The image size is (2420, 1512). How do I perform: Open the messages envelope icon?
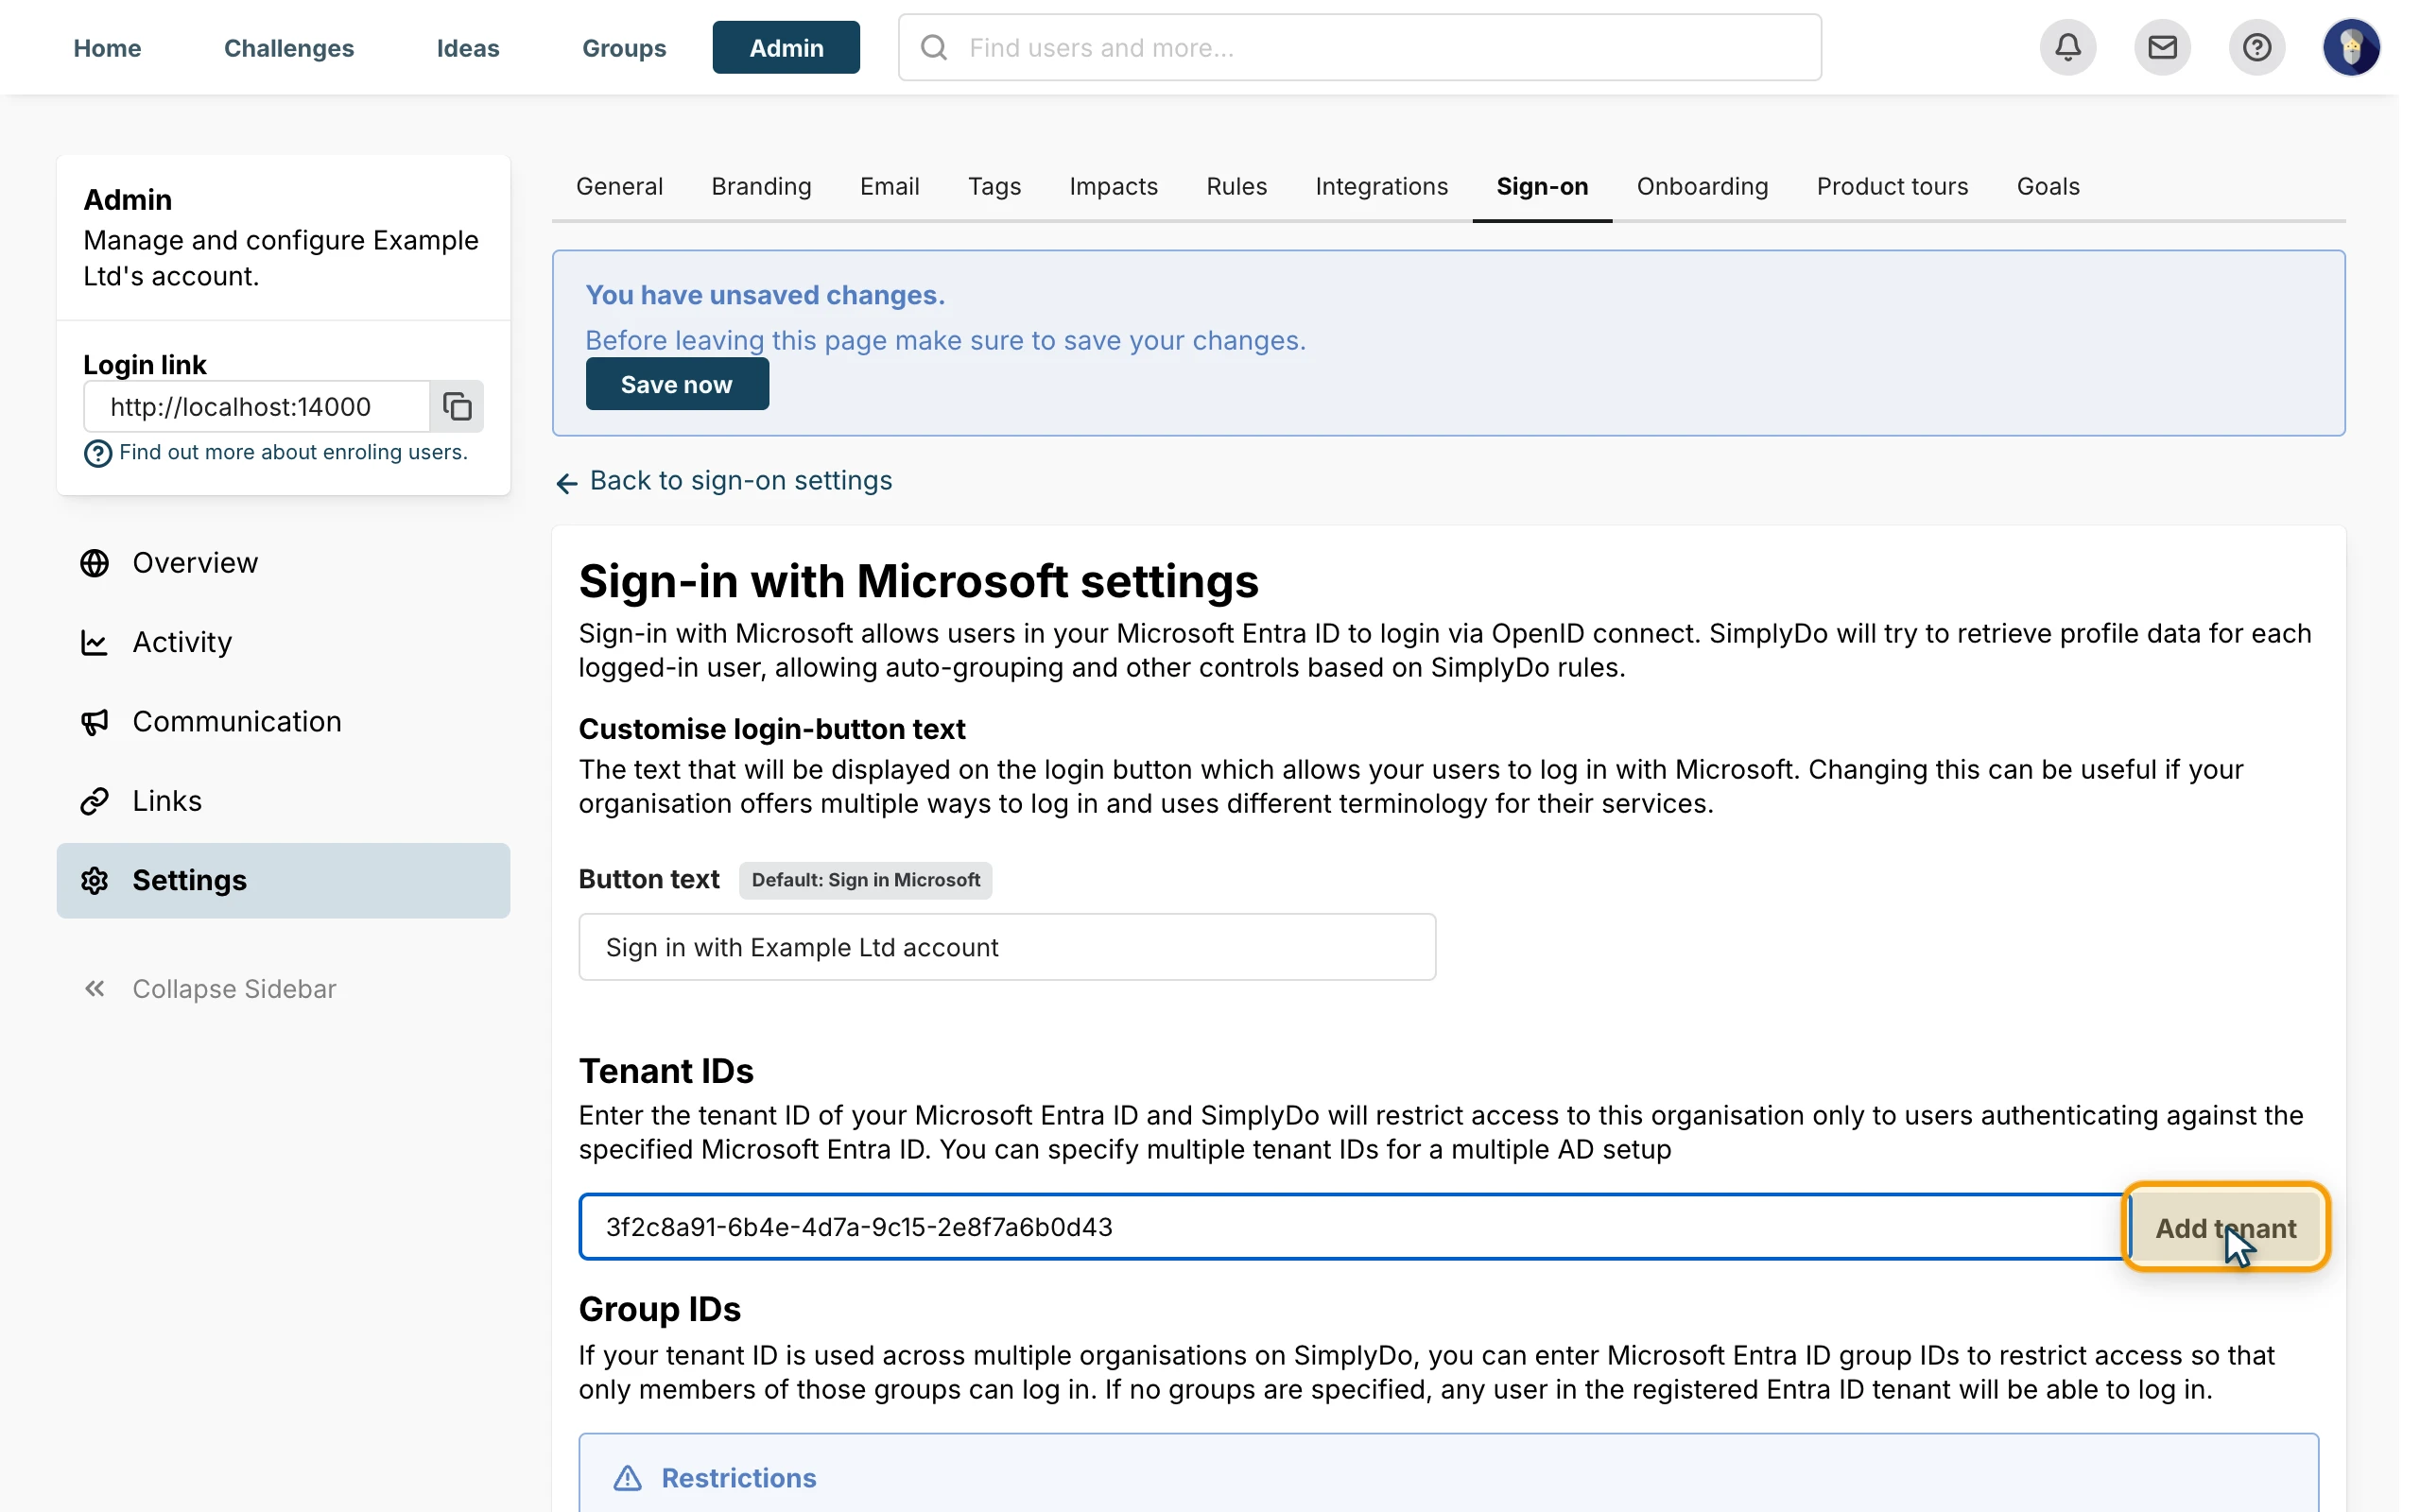2162,47
